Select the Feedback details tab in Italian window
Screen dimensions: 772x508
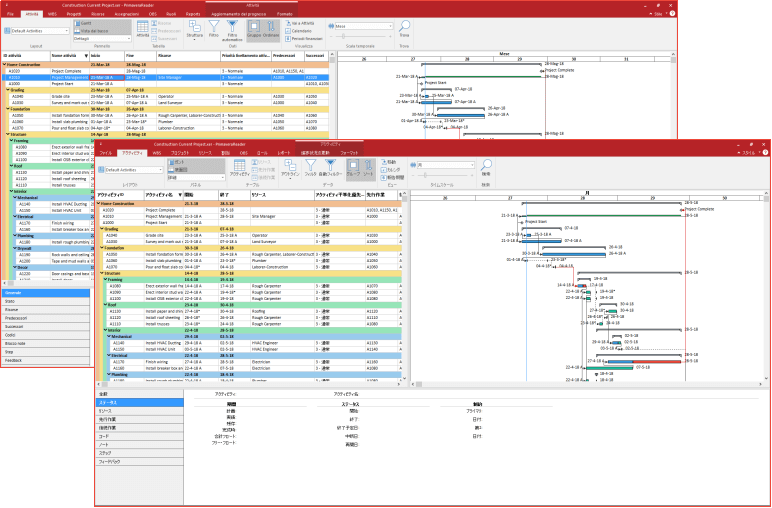click(x=45, y=360)
